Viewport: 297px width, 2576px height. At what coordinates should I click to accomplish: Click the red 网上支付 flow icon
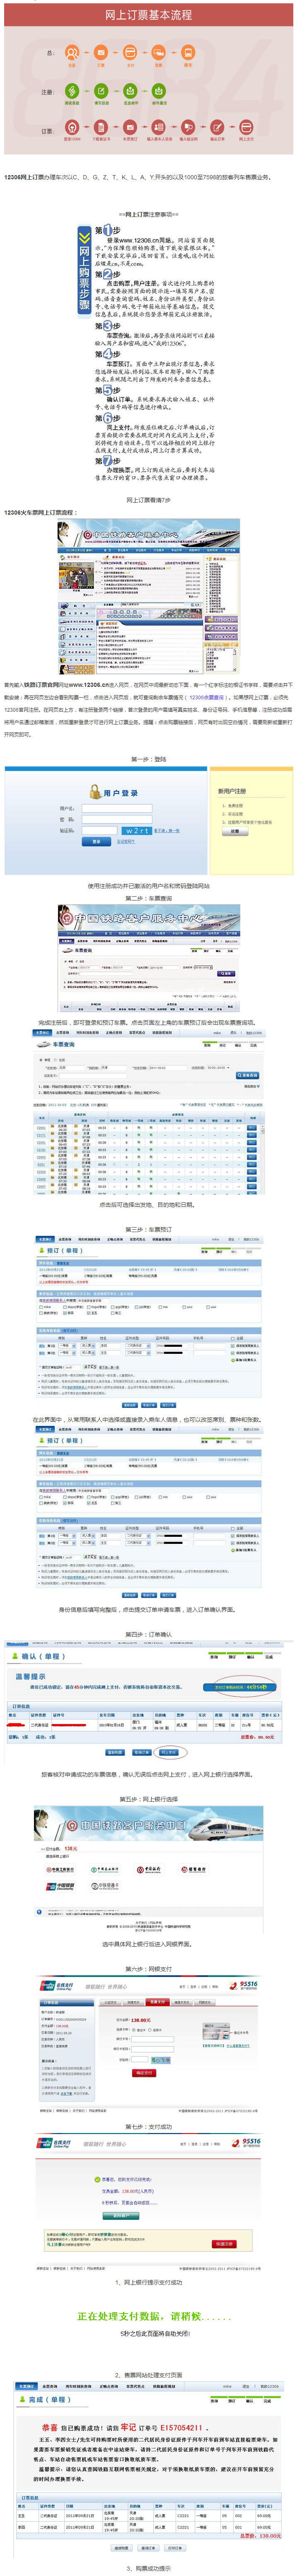tap(246, 128)
